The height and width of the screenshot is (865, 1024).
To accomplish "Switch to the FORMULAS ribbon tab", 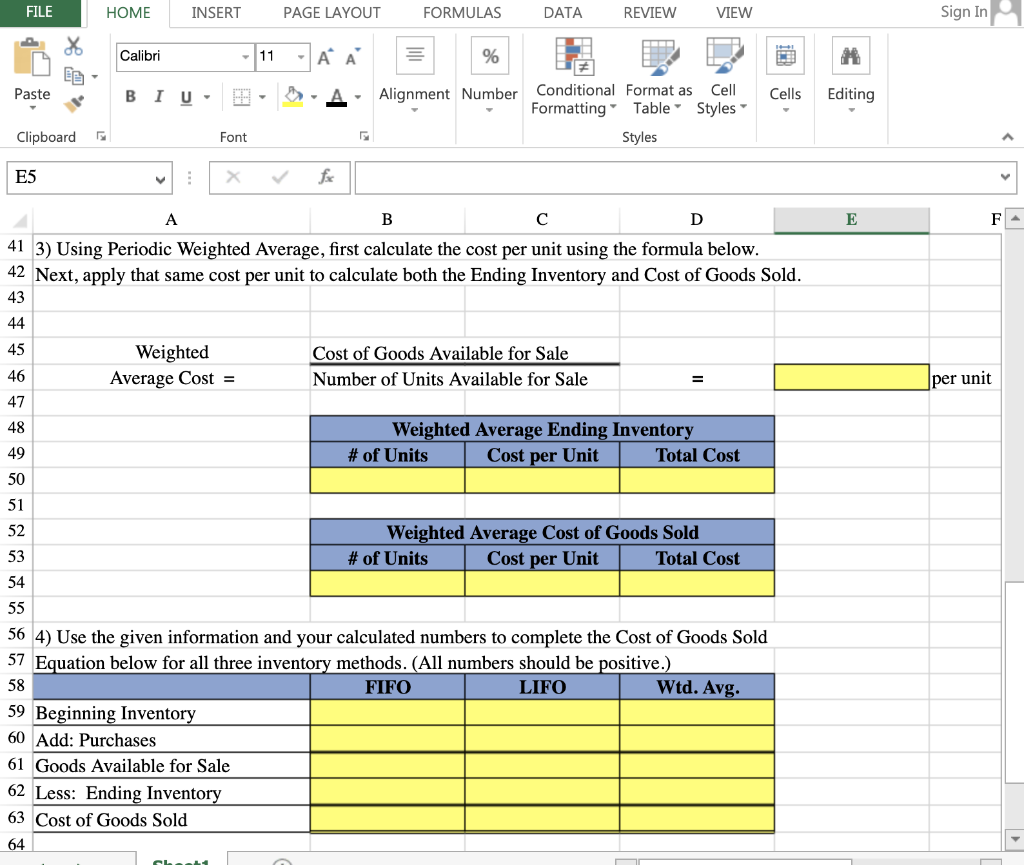I will pyautogui.click(x=461, y=13).
